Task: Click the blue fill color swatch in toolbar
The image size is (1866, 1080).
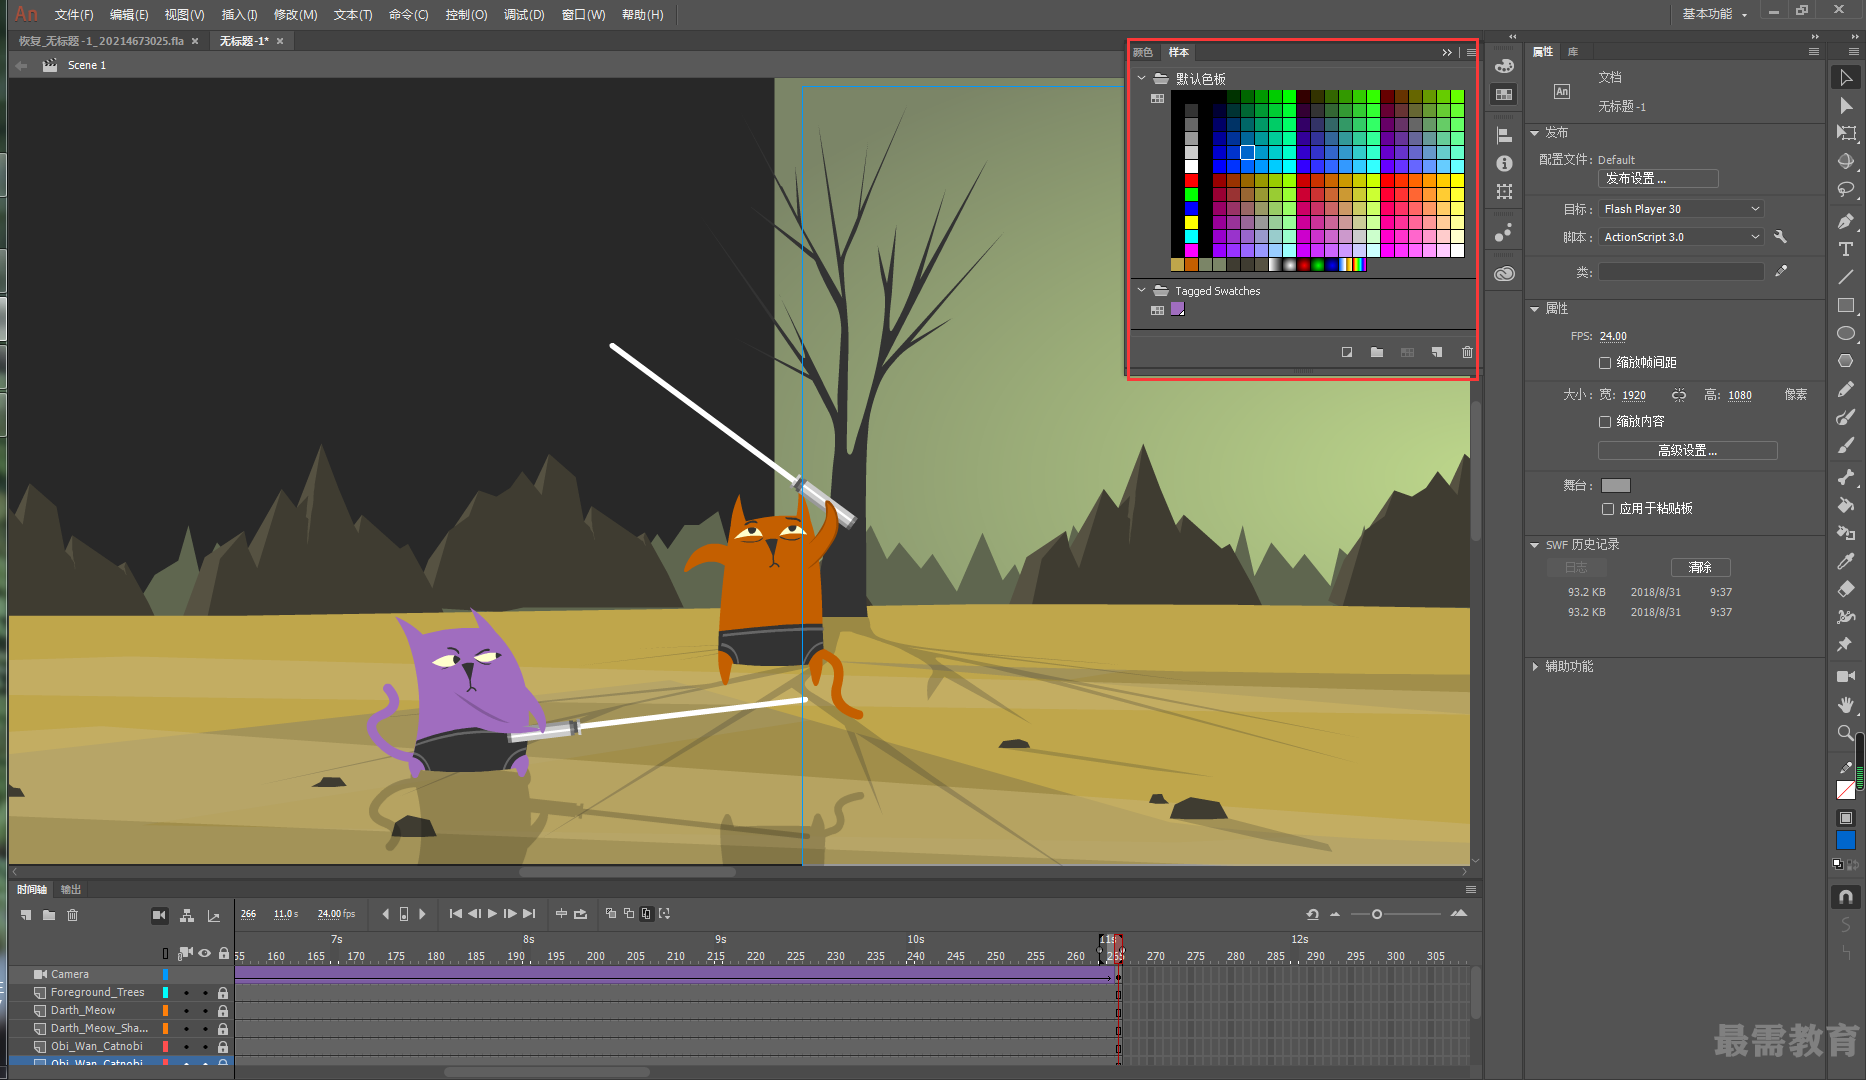Action: [x=1846, y=840]
